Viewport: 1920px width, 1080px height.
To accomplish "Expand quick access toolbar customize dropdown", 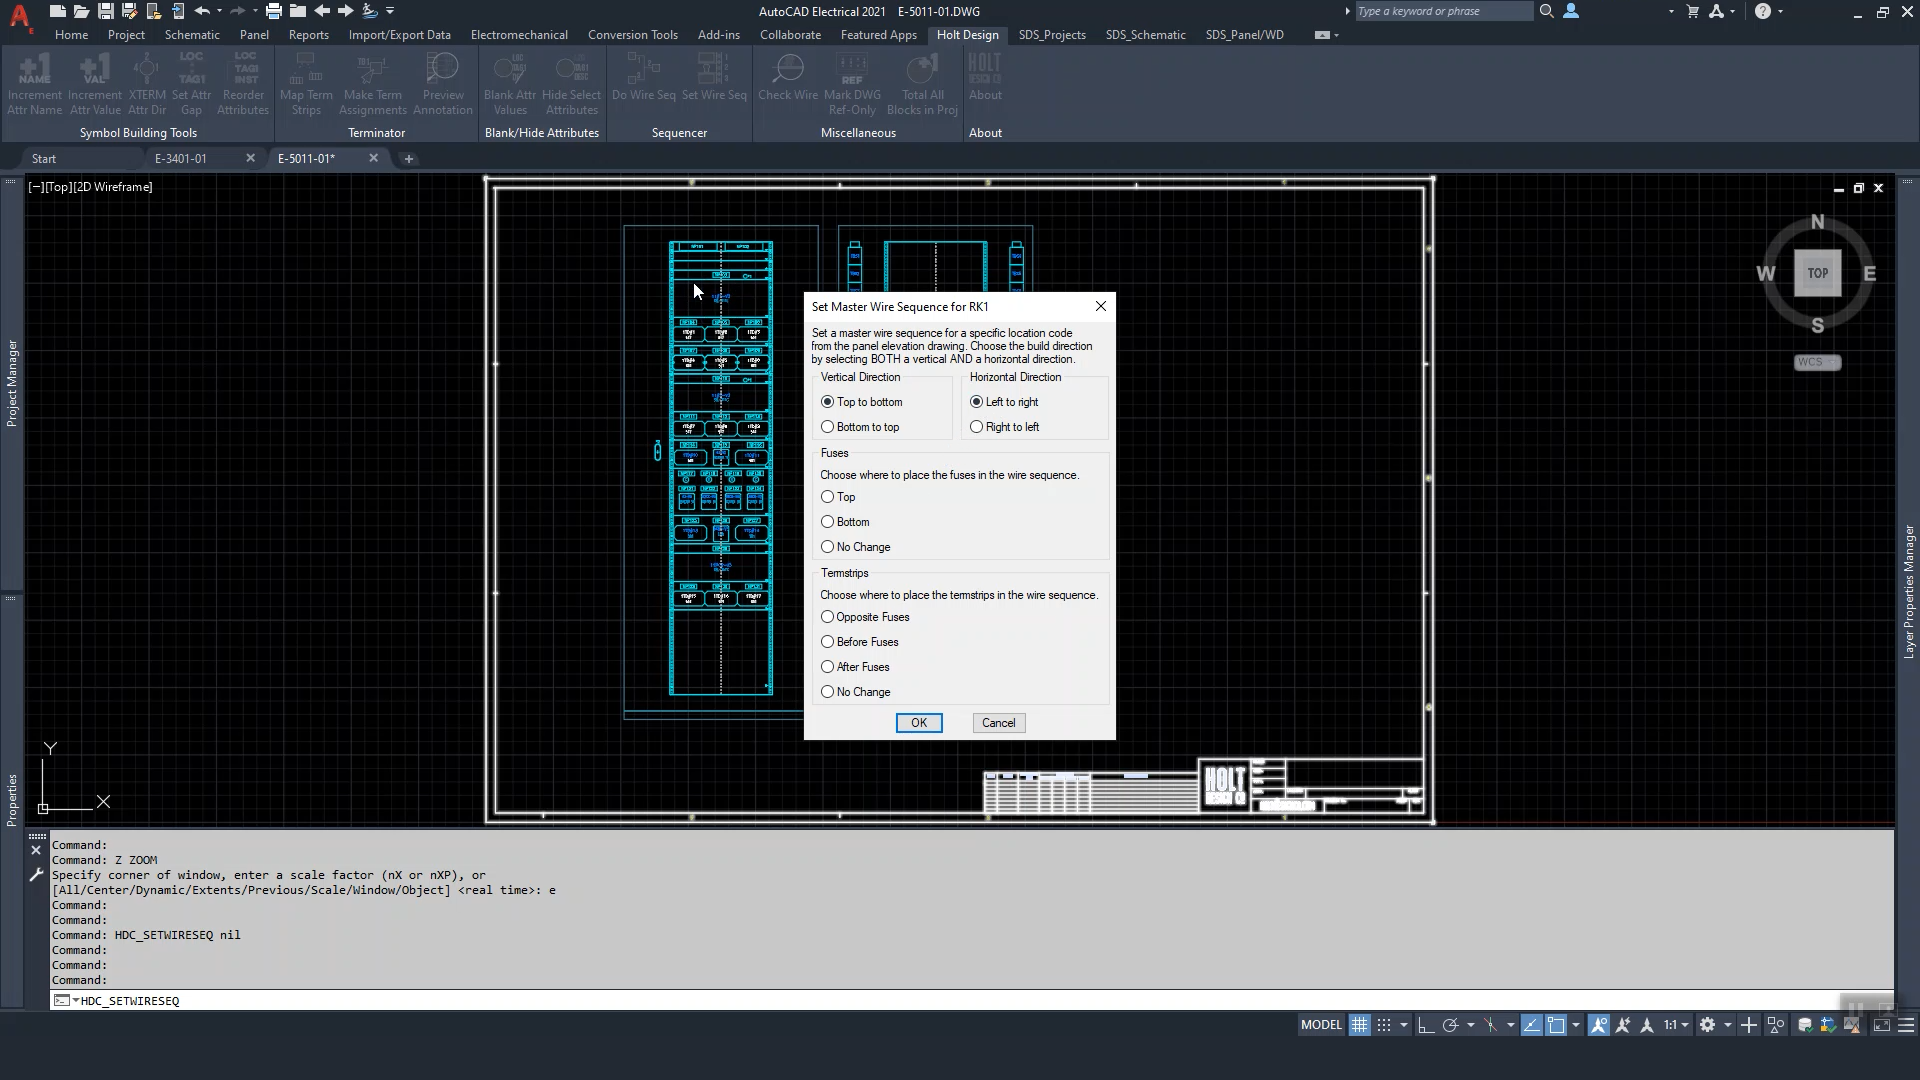I will (390, 11).
